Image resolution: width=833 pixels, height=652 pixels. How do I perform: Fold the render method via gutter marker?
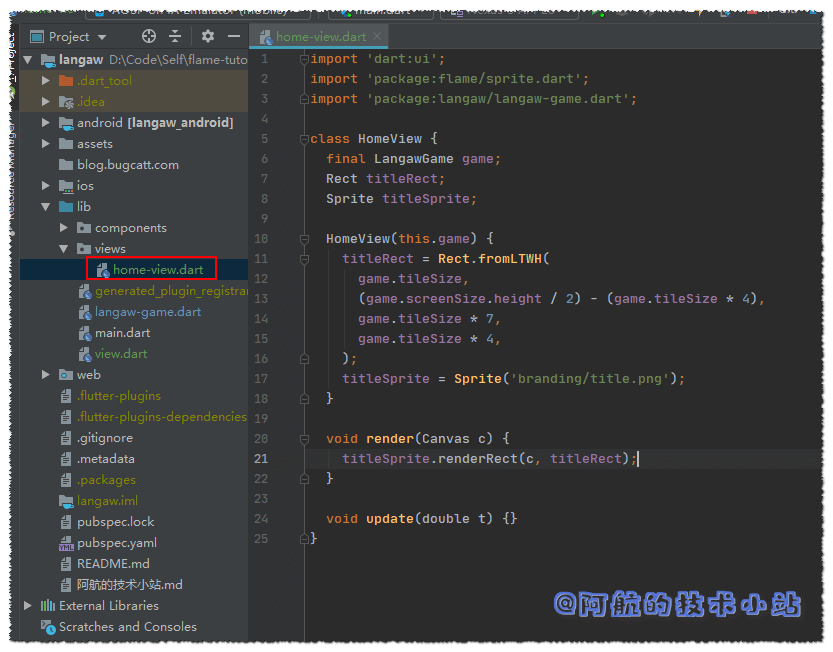click(x=302, y=439)
